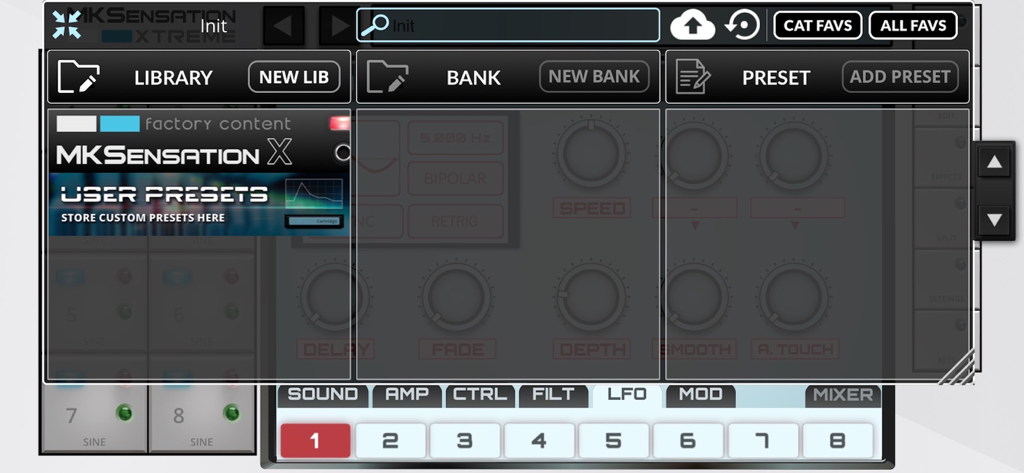Click the Init preset name in the top bar

(214, 26)
